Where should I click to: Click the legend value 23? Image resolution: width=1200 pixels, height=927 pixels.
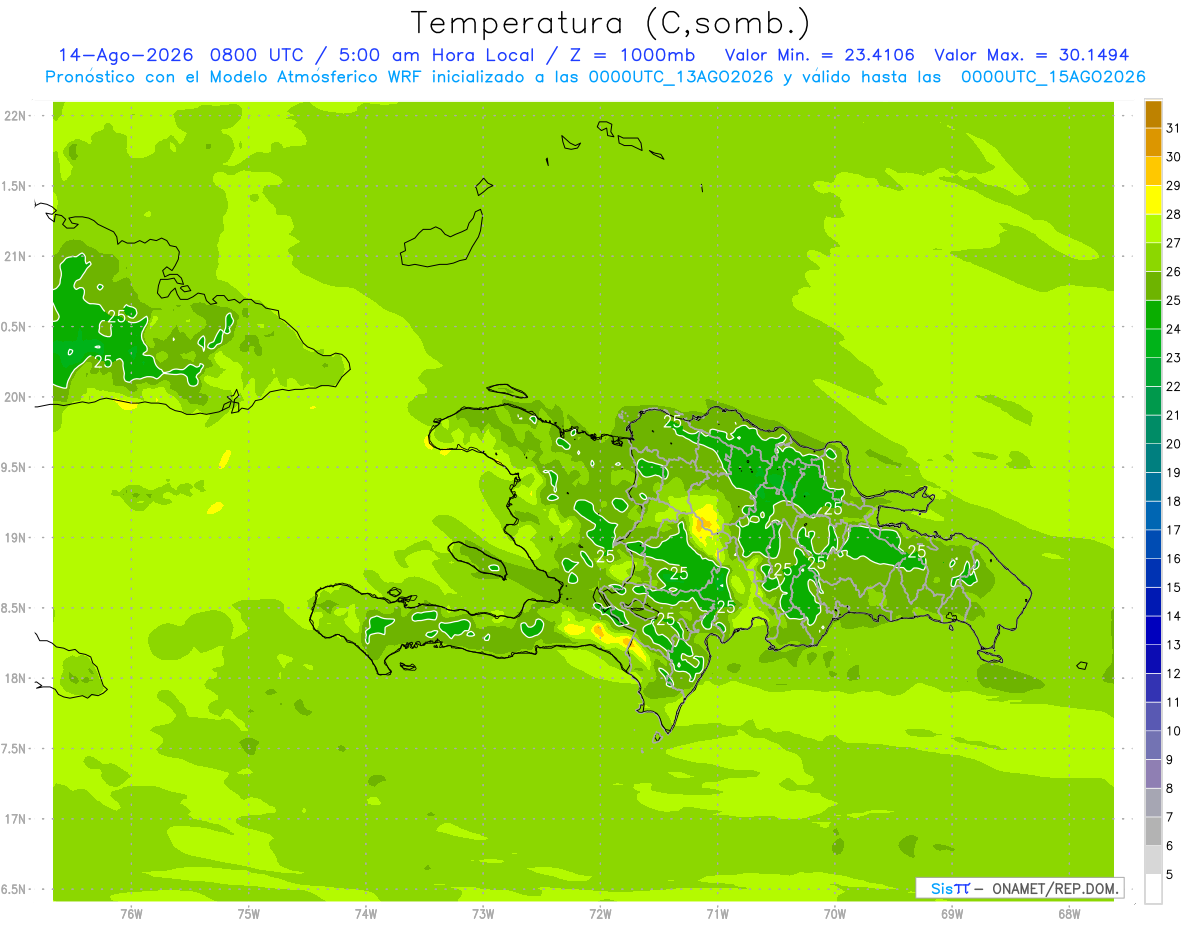tap(1173, 358)
